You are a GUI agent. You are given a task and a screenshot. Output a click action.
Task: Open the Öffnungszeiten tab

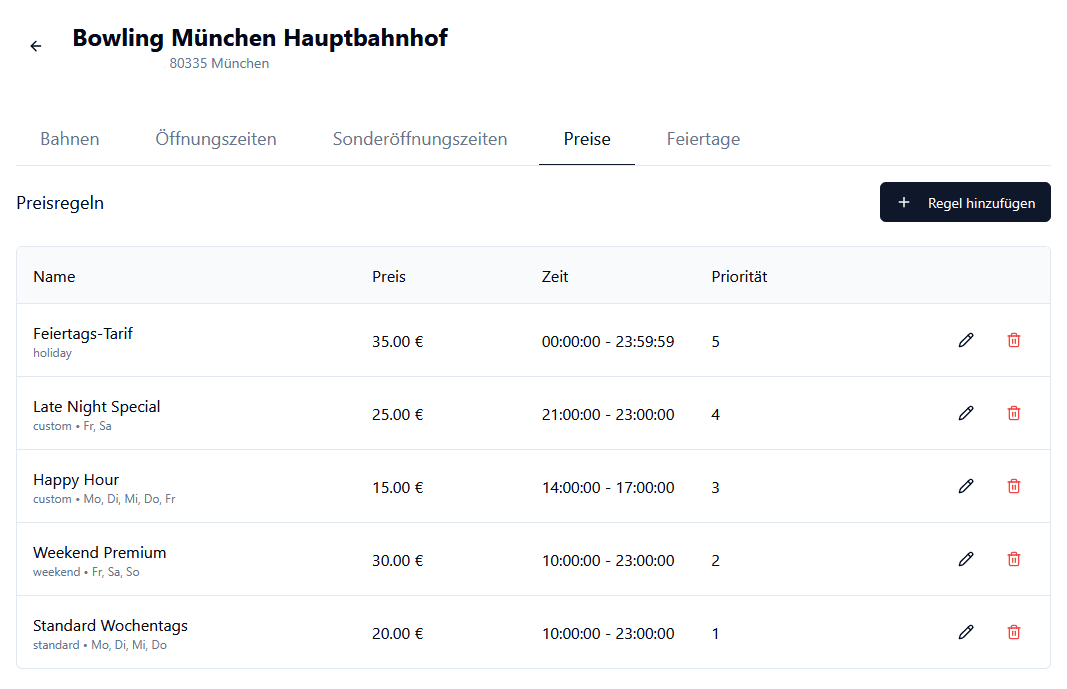215,139
